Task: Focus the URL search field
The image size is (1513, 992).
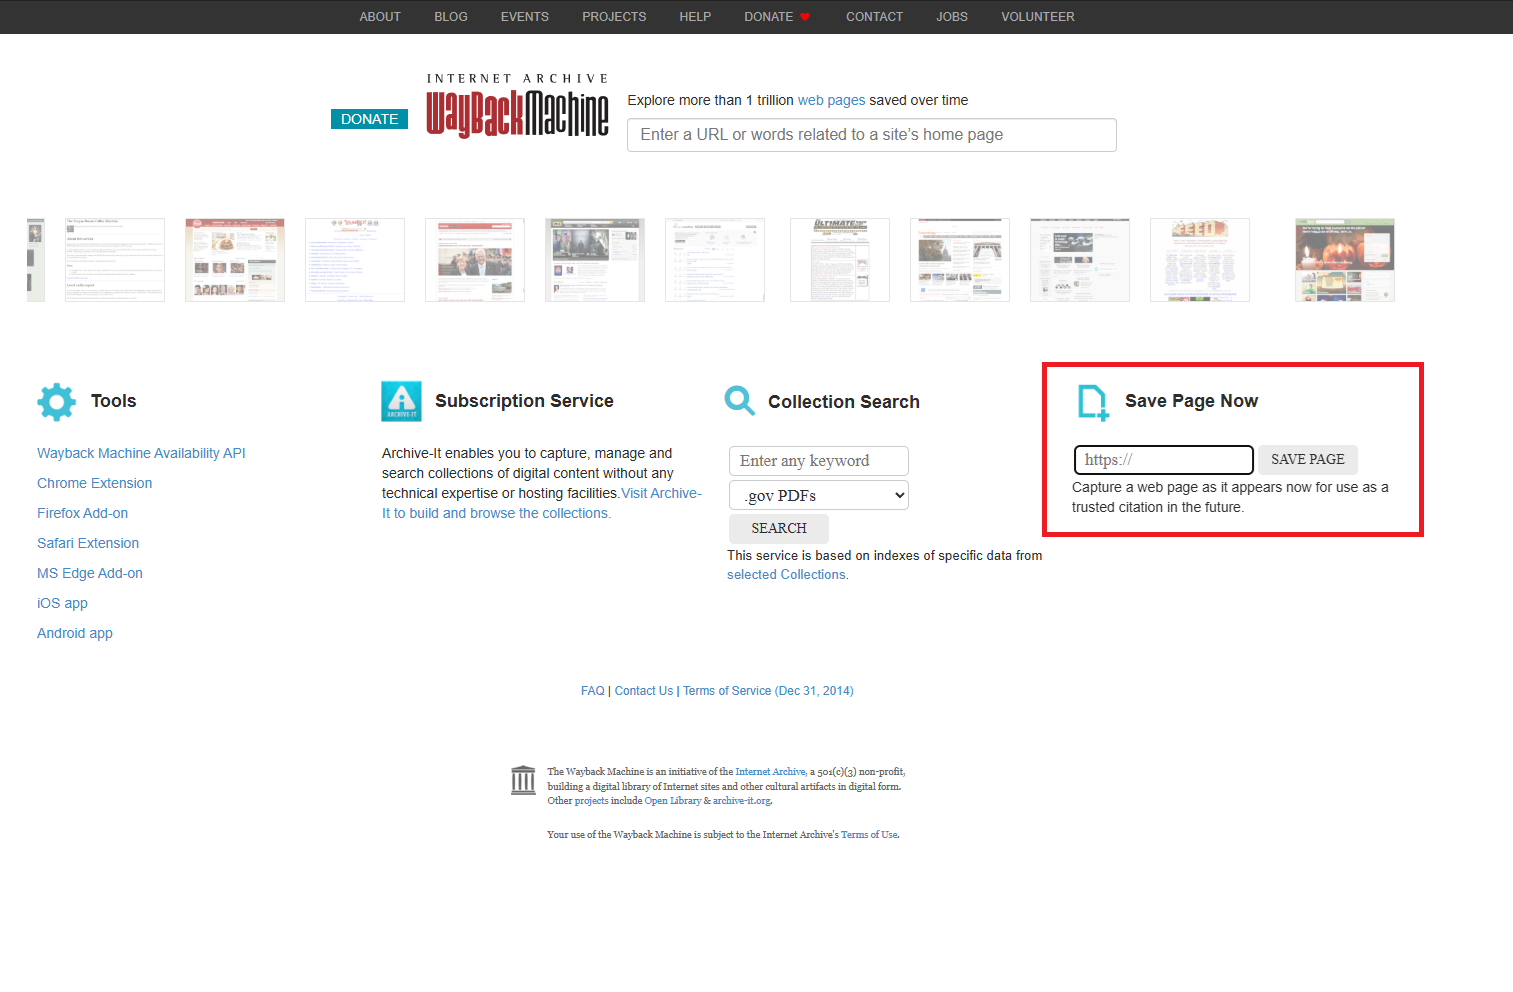Action: (872, 135)
